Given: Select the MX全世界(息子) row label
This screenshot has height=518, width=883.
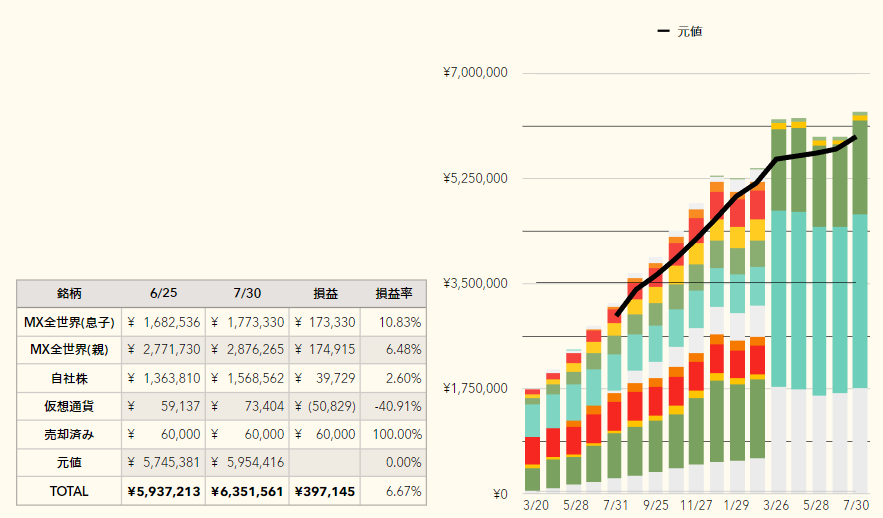Looking at the screenshot, I should [x=69, y=322].
